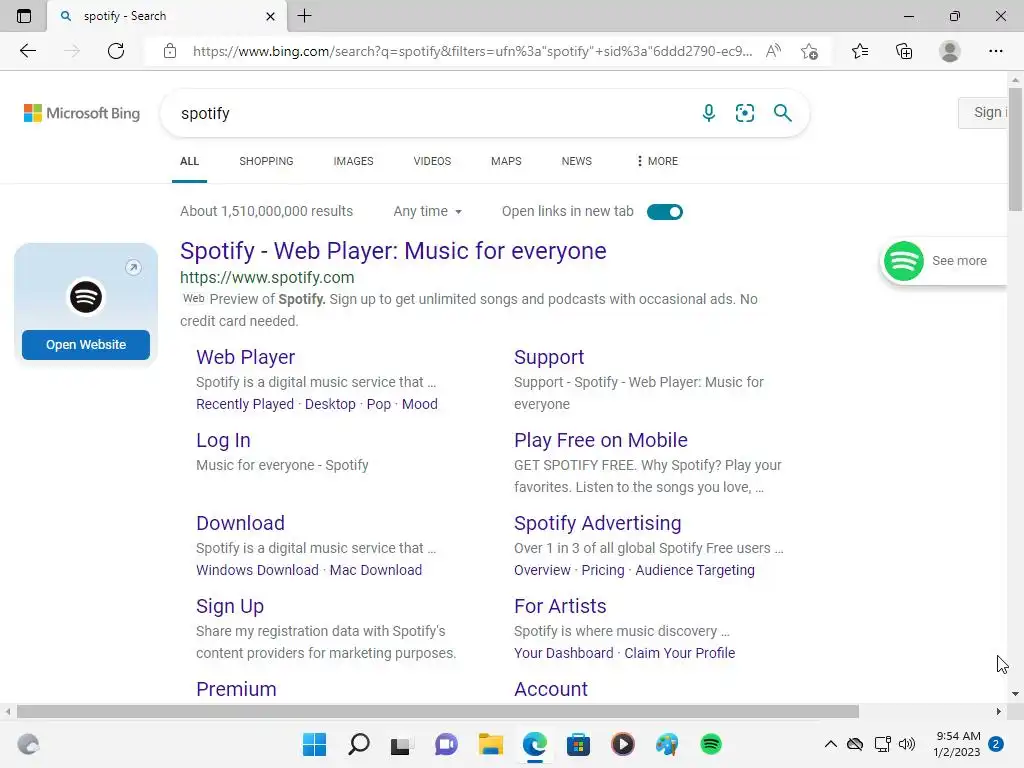Open the media player taskbar icon

(x=622, y=744)
